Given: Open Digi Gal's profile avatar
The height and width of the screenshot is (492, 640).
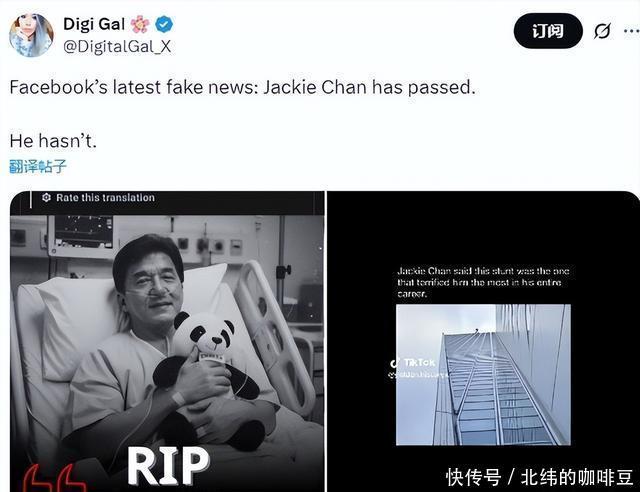Looking at the screenshot, I should 31,35.
